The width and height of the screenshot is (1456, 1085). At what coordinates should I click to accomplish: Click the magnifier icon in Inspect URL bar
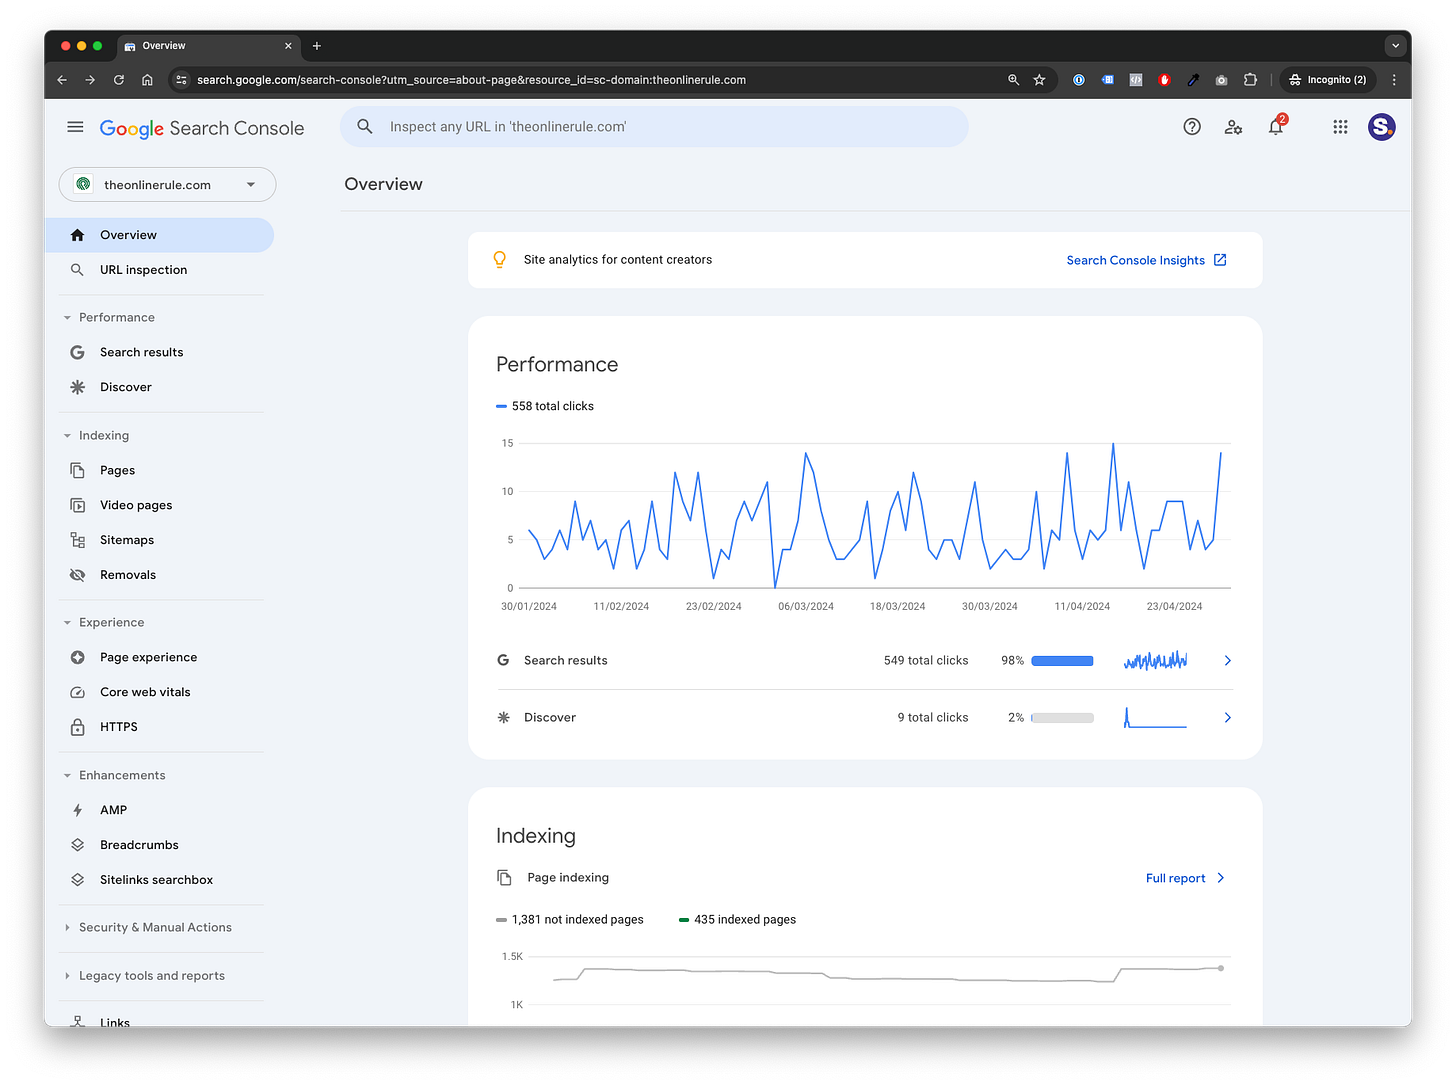365,127
